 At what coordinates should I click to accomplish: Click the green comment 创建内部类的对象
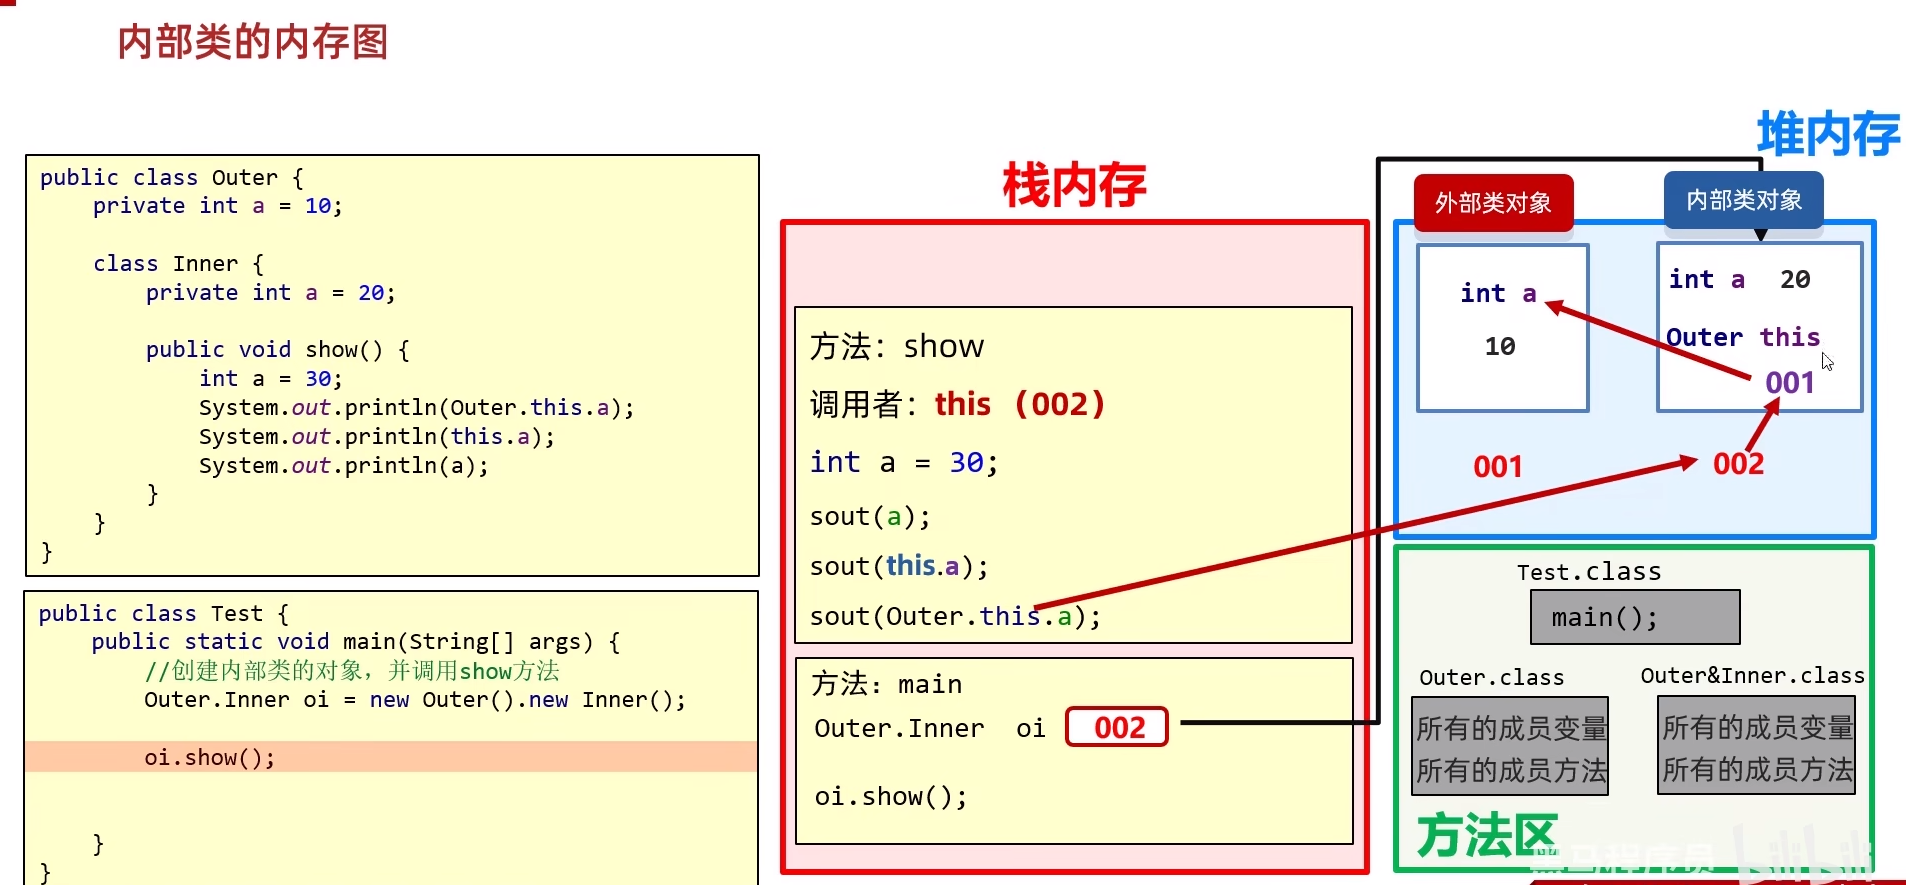[x=352, y=671]
